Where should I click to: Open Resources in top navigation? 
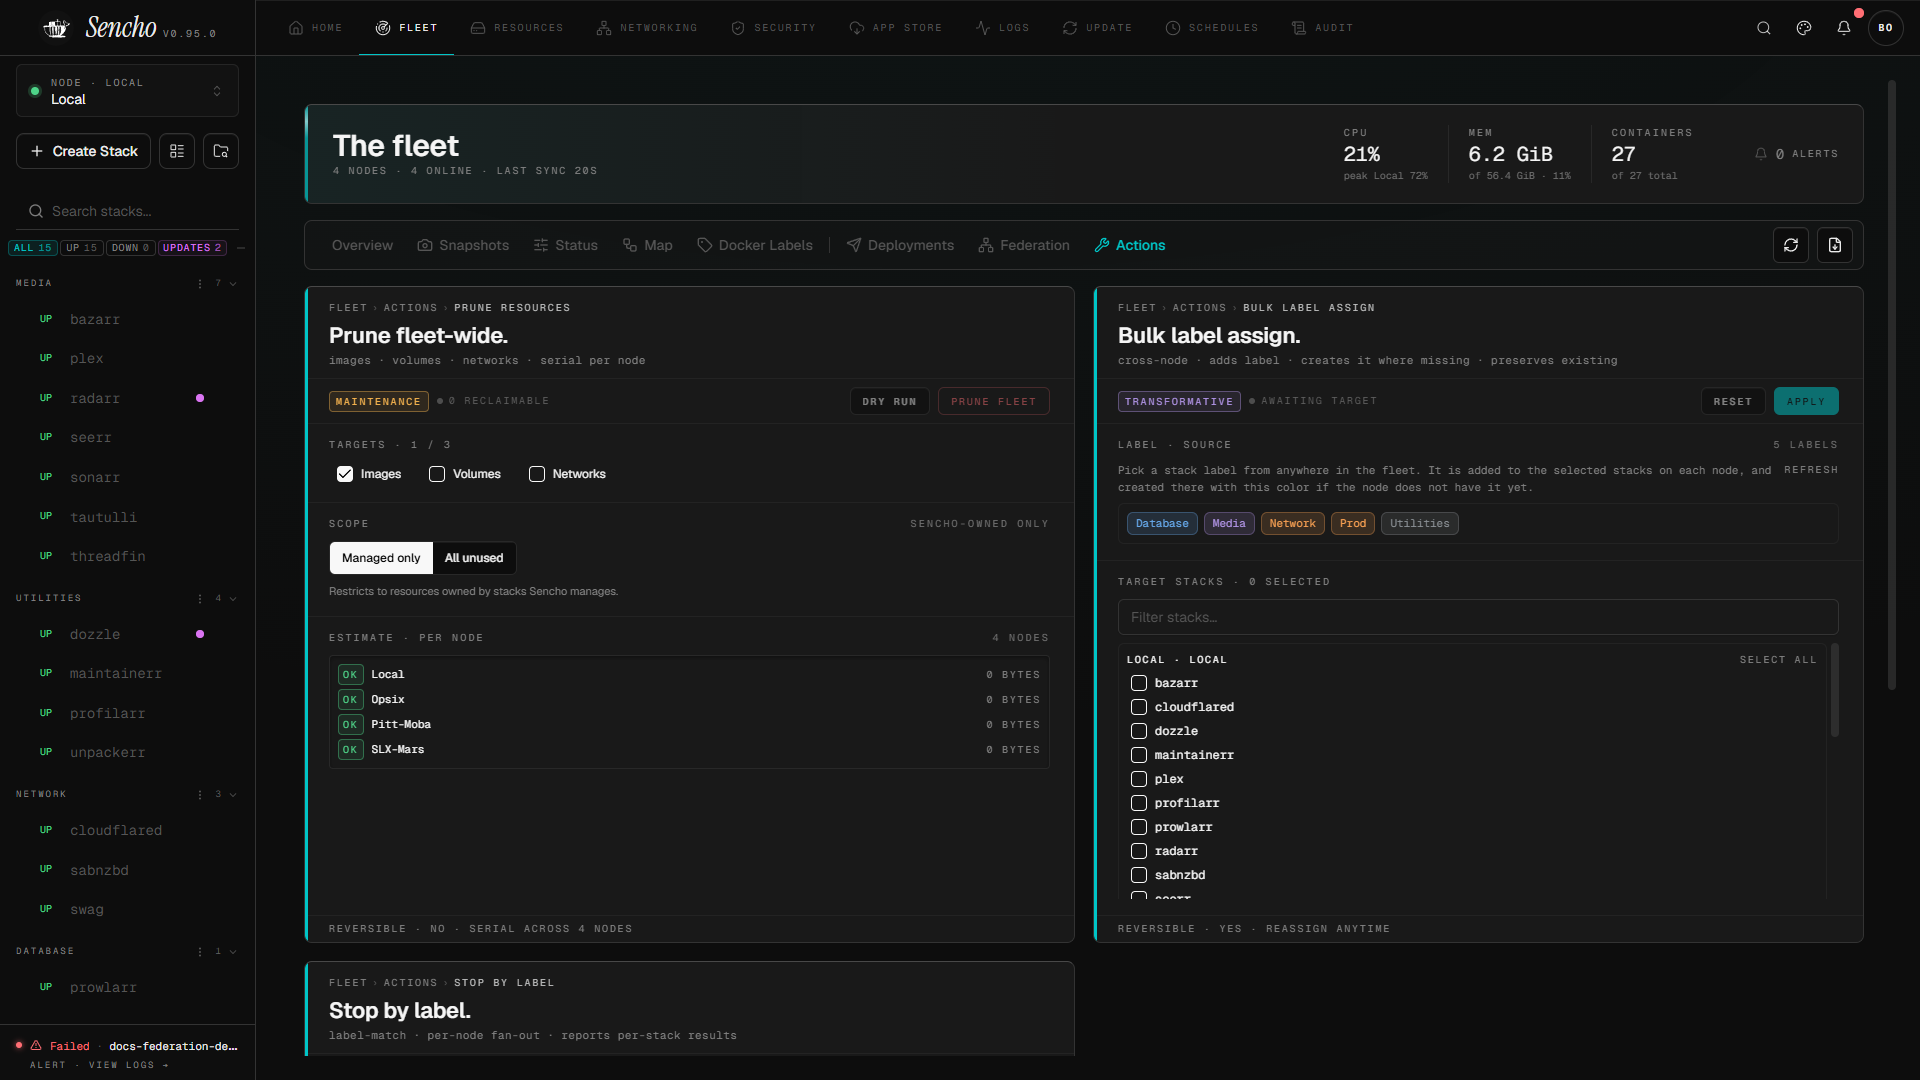(x=517, y=28)
